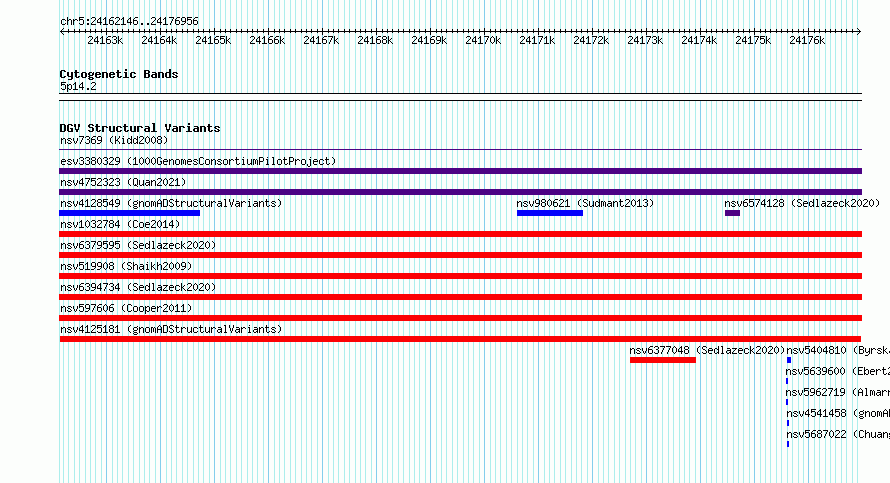The width and height of the screenshot is (890, 483).
Task: Click the 24164k ruler tick label
Action: pos(159,40)
